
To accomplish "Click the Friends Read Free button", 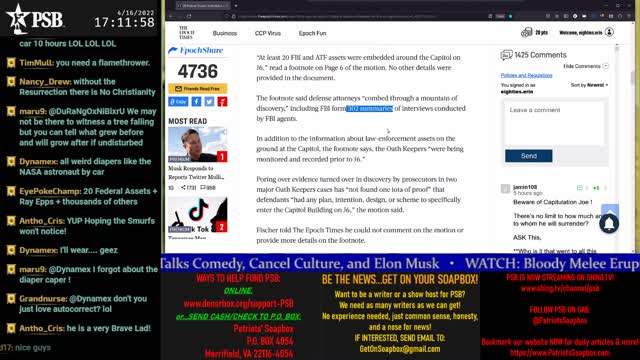I will 198,89.
